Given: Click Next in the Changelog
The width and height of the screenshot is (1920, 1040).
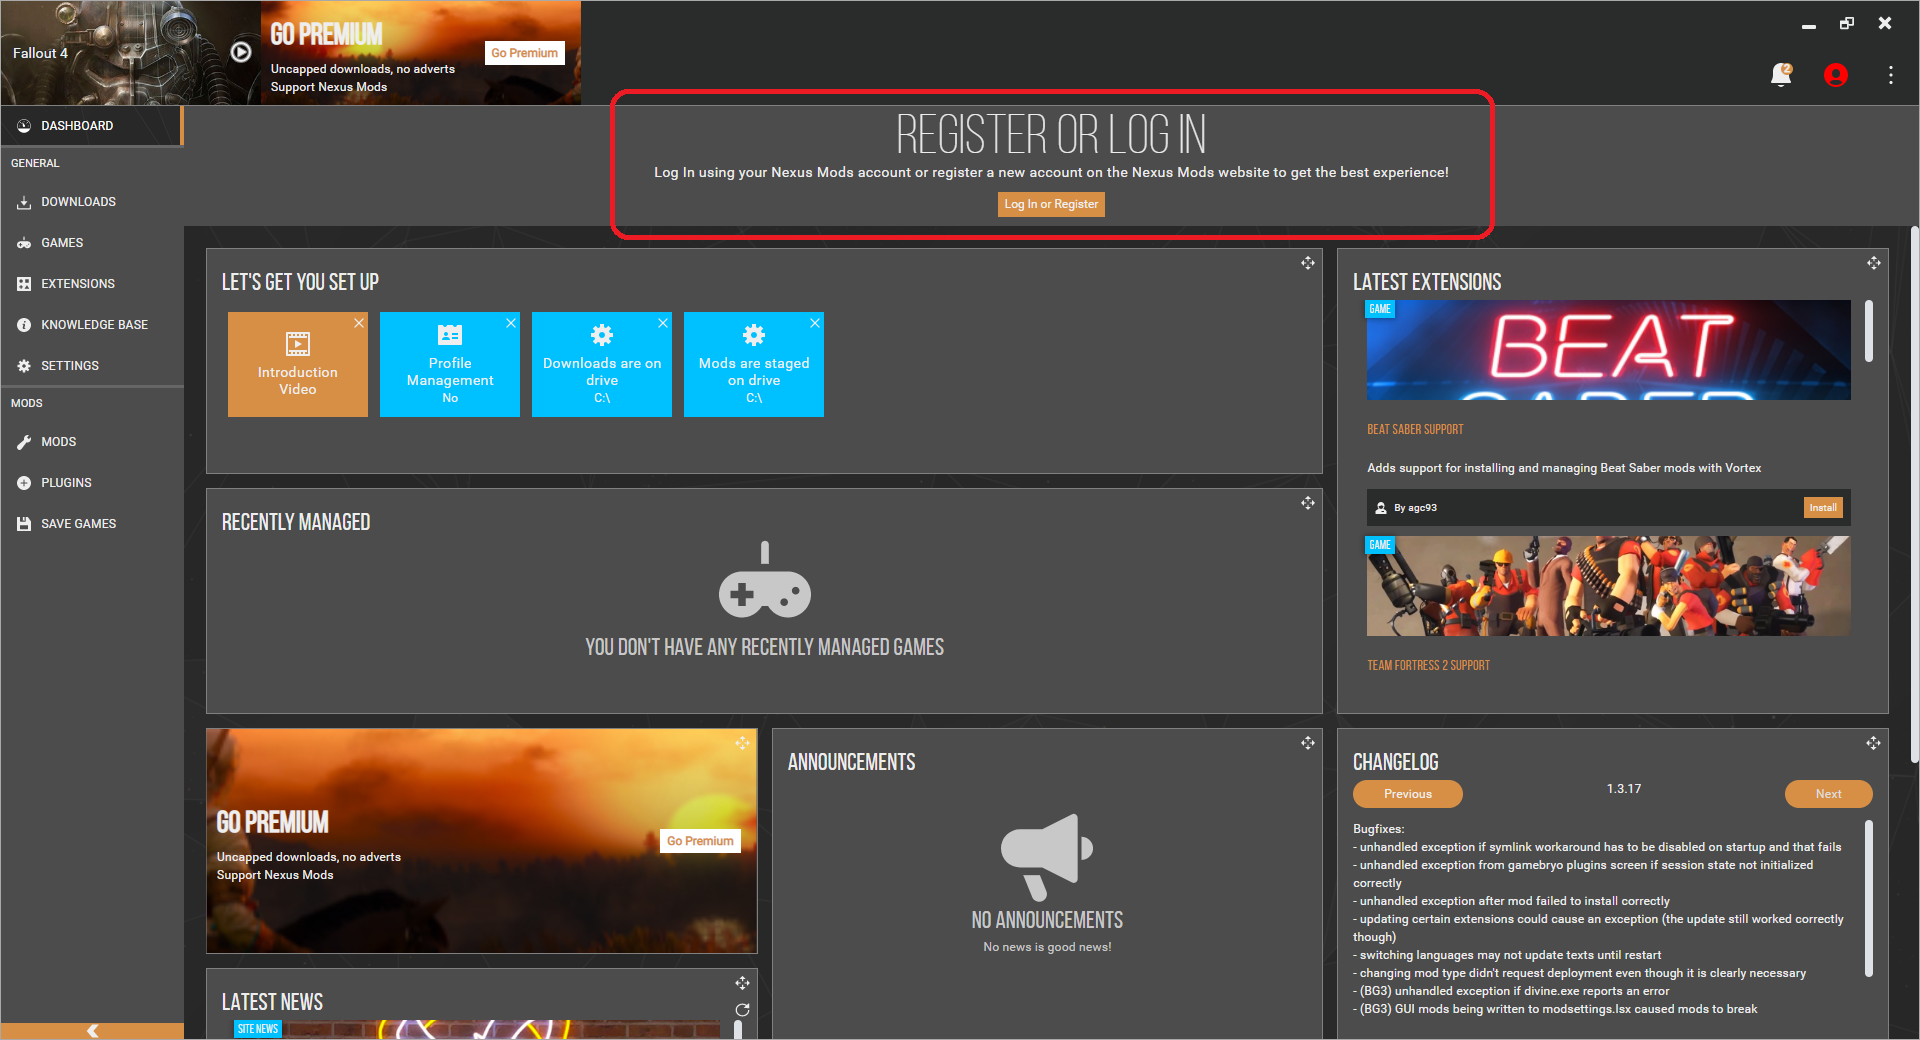Looking at the screenshot, I should [1829, 794].
